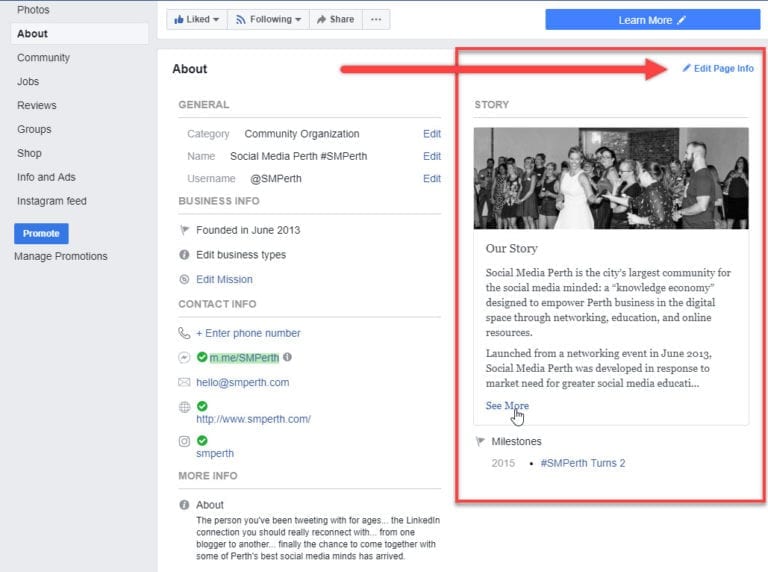Click the Our Story heading
768x572 pixels.
point(511,248)
